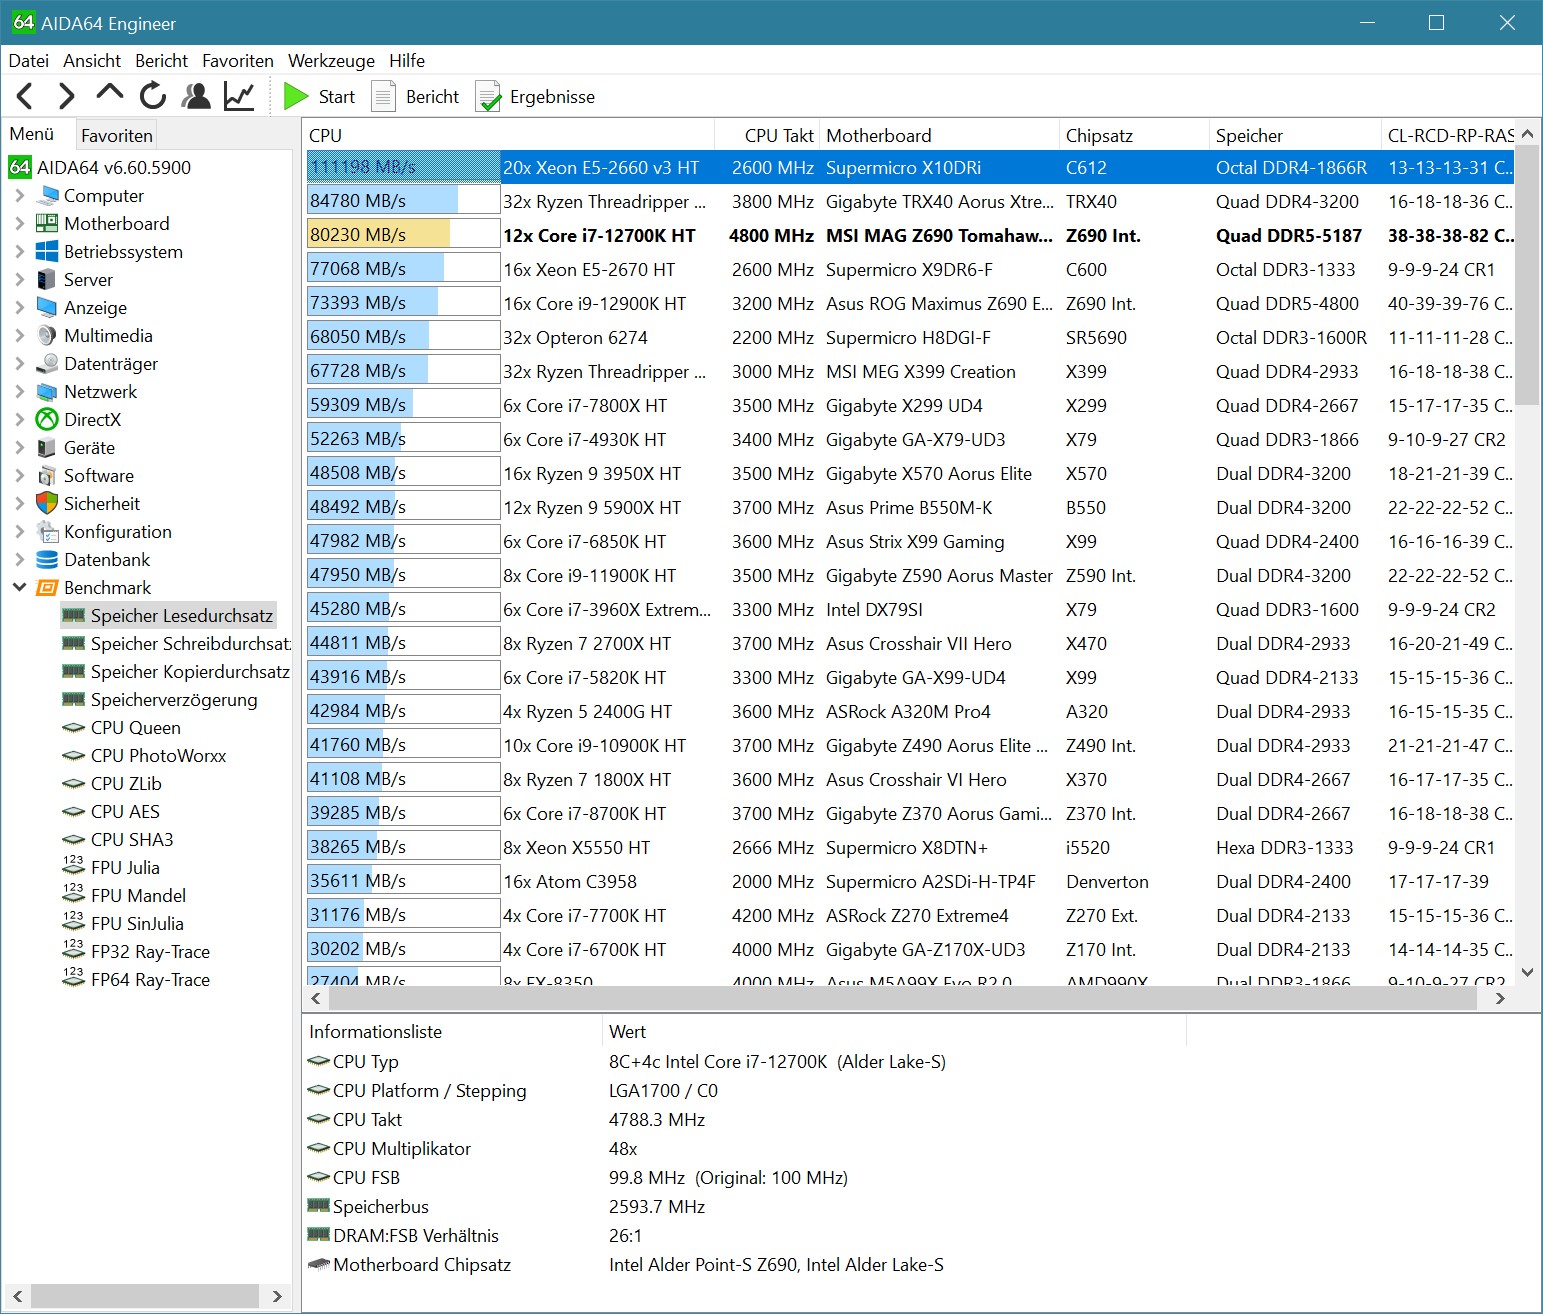Select the Computer icon in the tree
Viewport: 1543px width, 1314px height.
[x=47, y=196]
